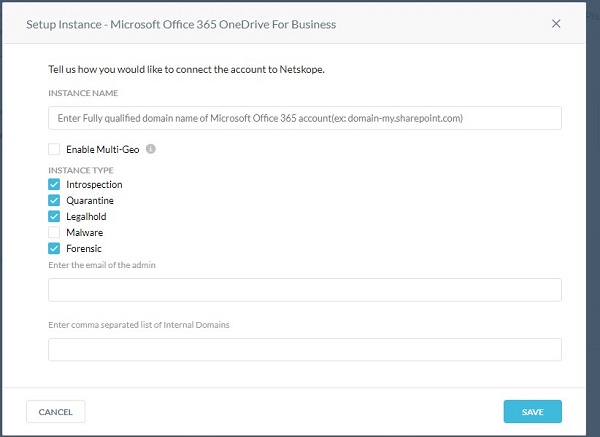Image resolution: width=600 pixels, height=437 pixels.
Task: Click the INSTANCE NAME label
Action: [83, 93]
